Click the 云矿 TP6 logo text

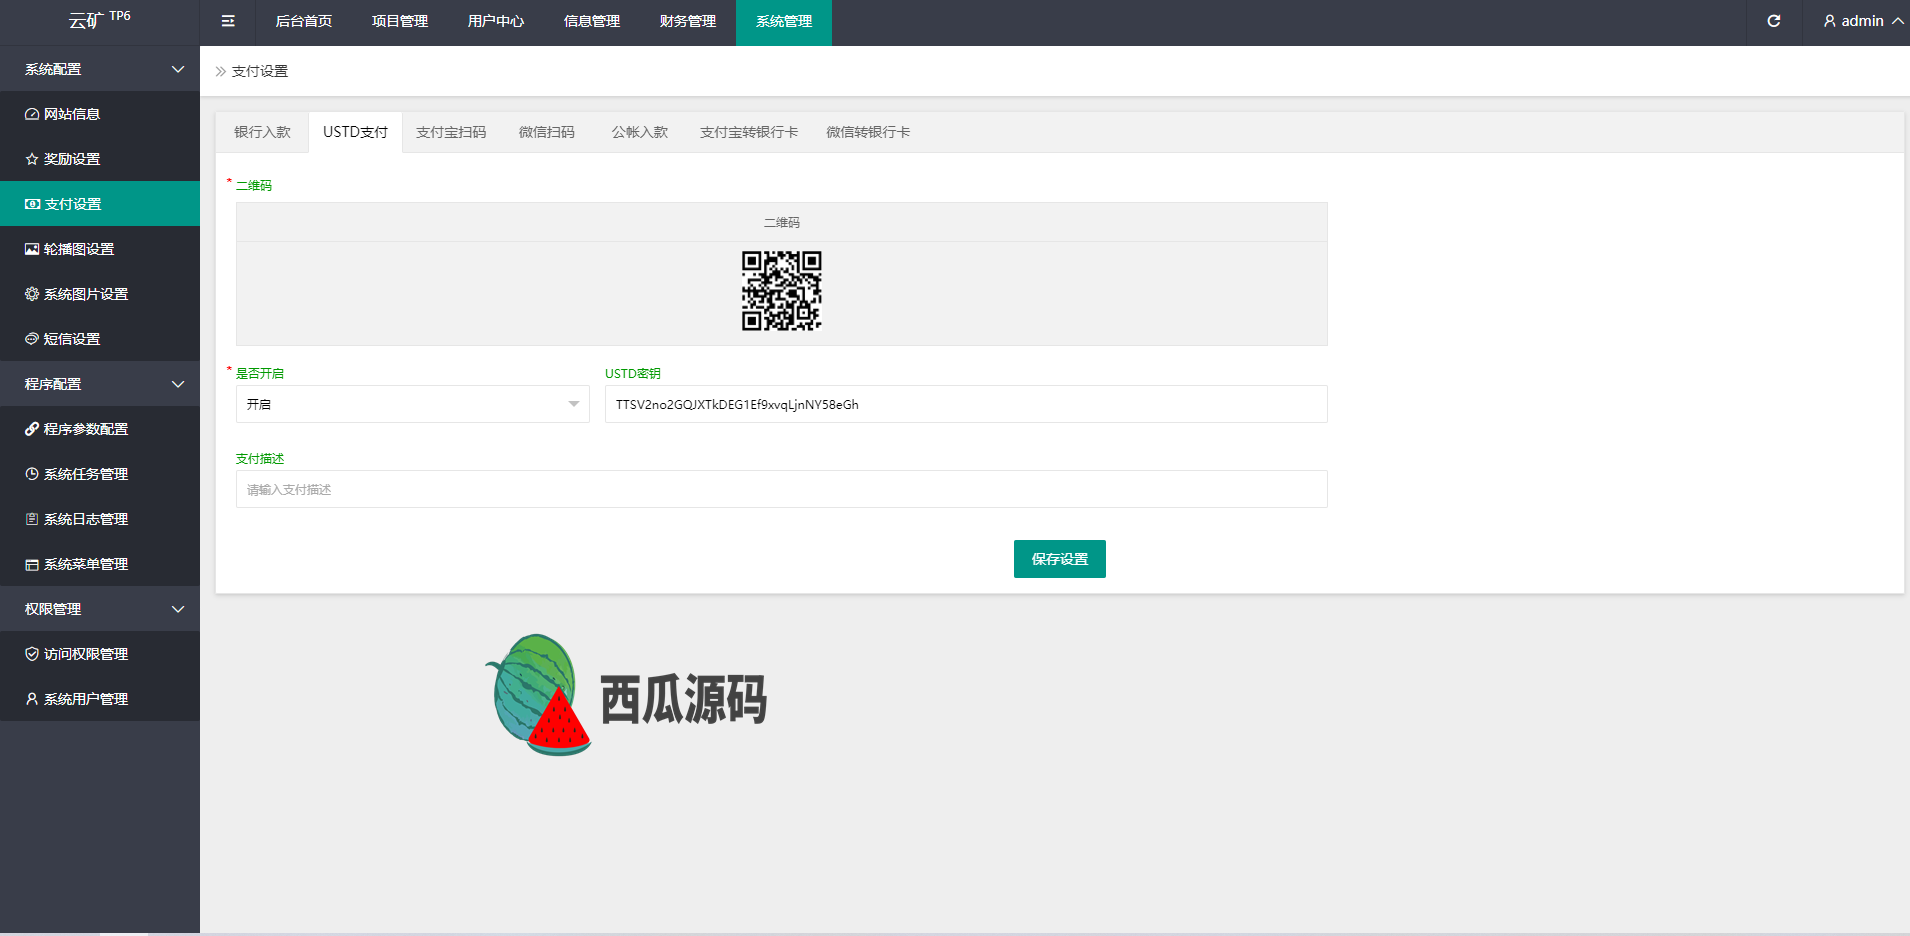point(100,19)
